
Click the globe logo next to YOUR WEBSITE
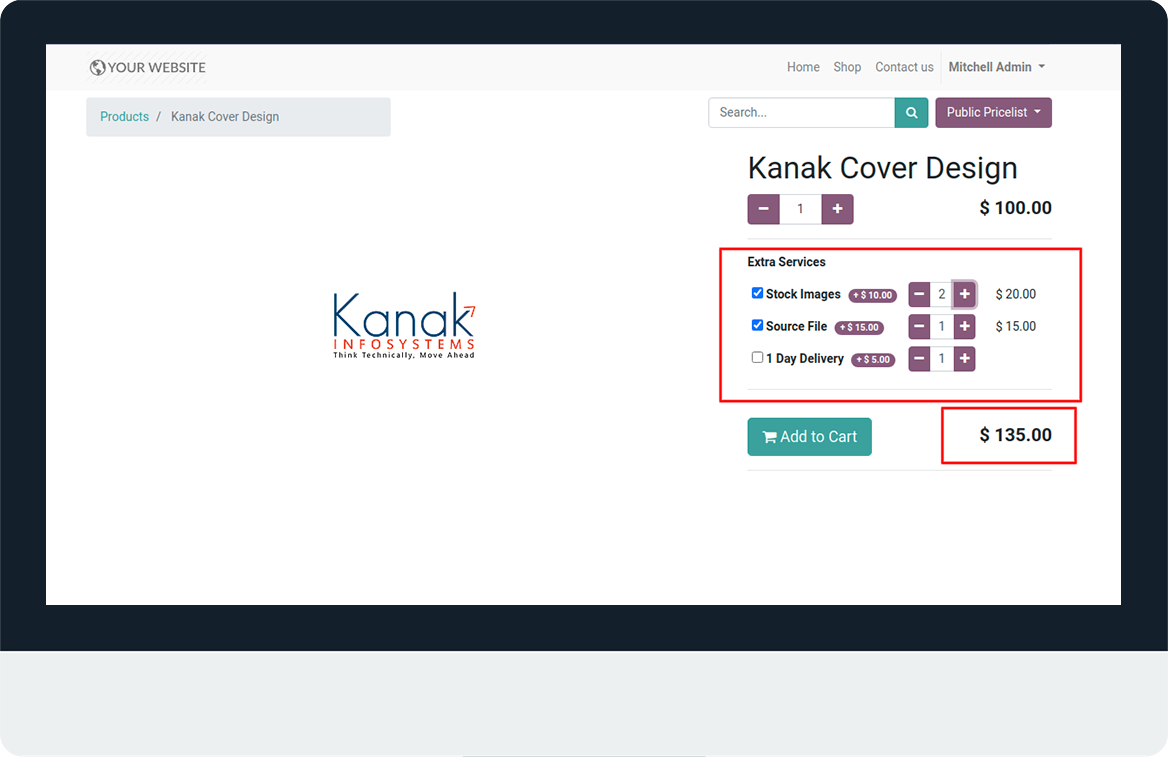tap(97, 68)
